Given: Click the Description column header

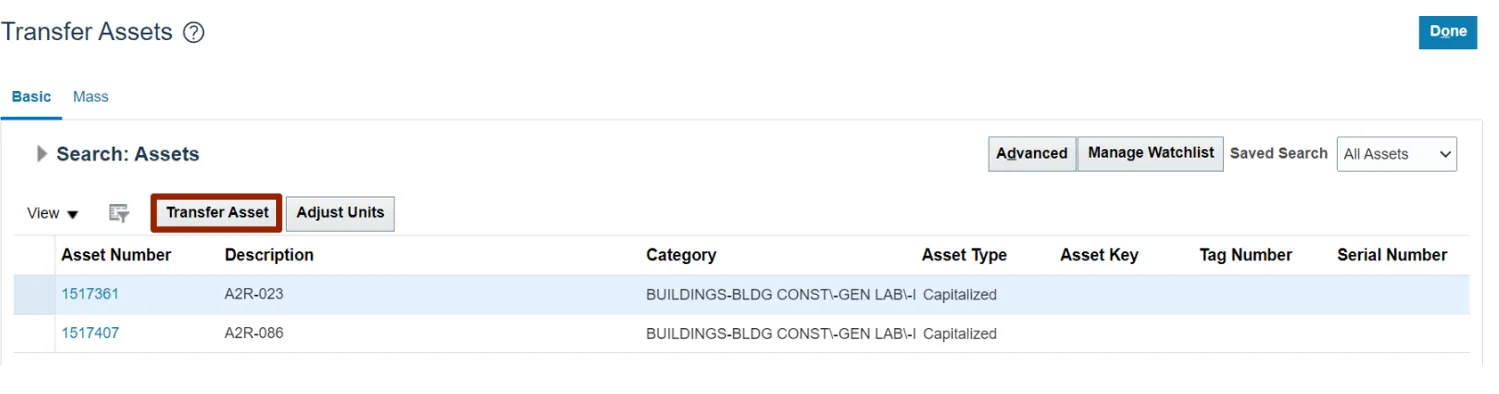Looking at the screenshot, I should (269, 255).
